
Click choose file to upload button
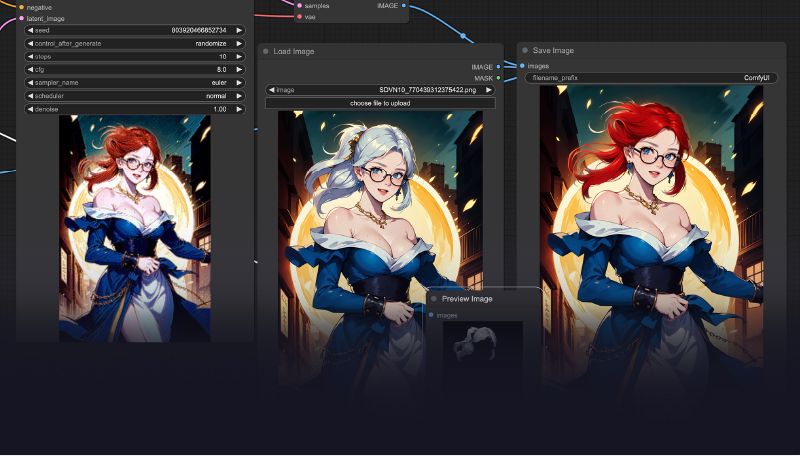[x=380, y=103]
